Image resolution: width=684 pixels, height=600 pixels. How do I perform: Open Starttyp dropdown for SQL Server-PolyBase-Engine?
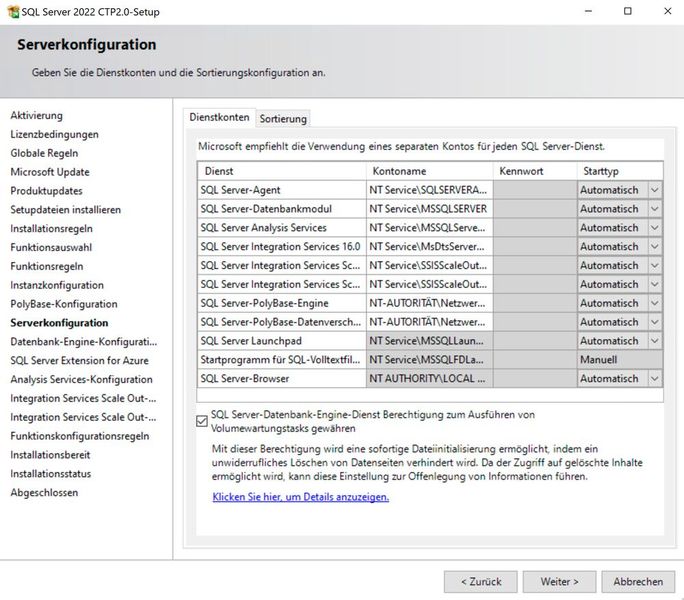(655, 303)
